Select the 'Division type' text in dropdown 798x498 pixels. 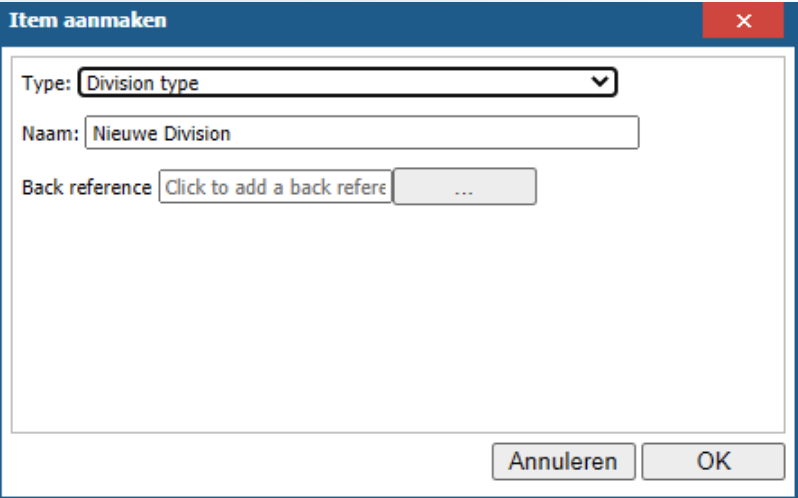coord(141,83)
